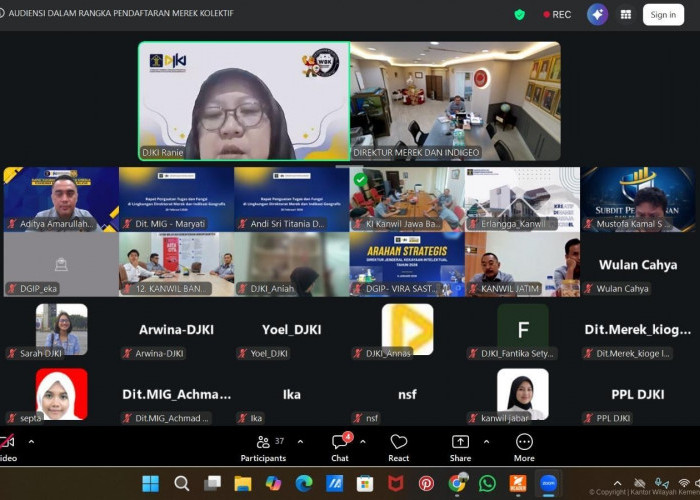
Task: Open File Explorer from taskbar
Action: (x=243, y=483)
